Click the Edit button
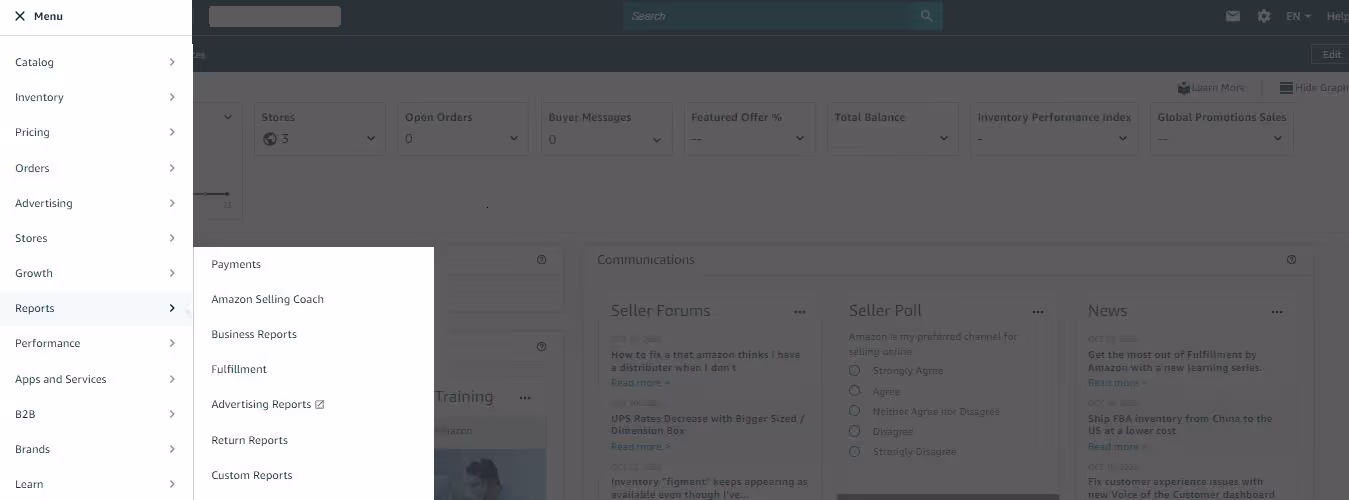Screen dimensions: 1349x500 pos(1331,54)
